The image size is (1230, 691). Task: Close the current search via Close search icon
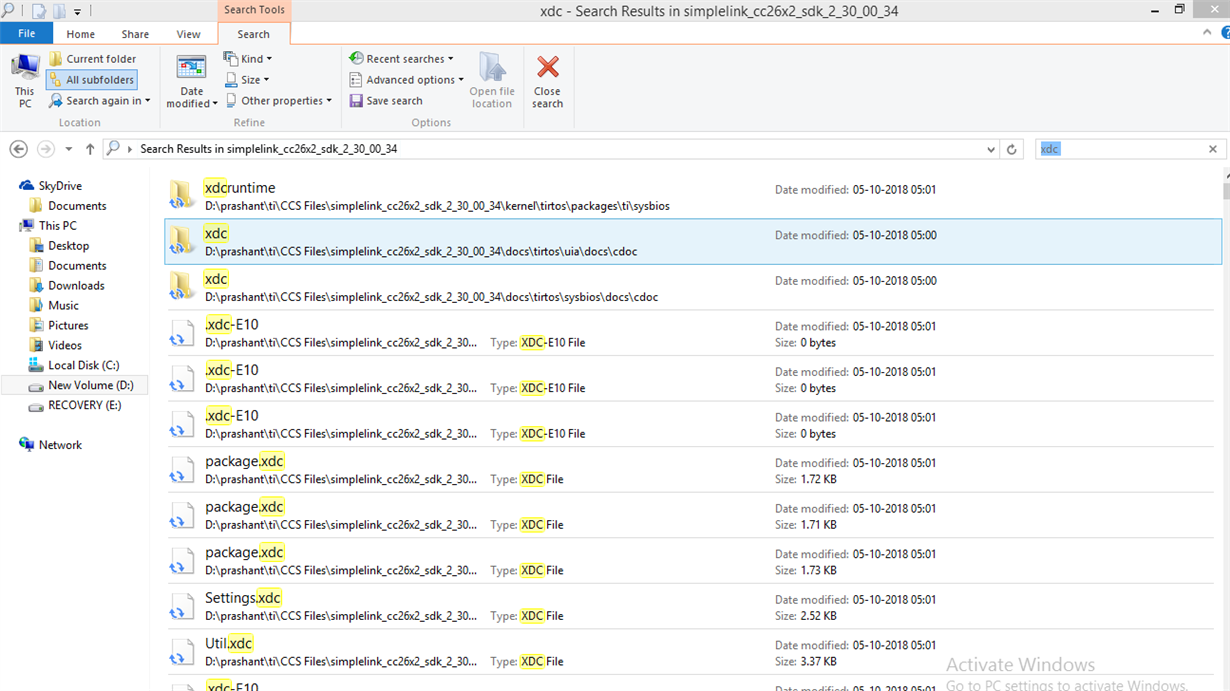(547, 80)
